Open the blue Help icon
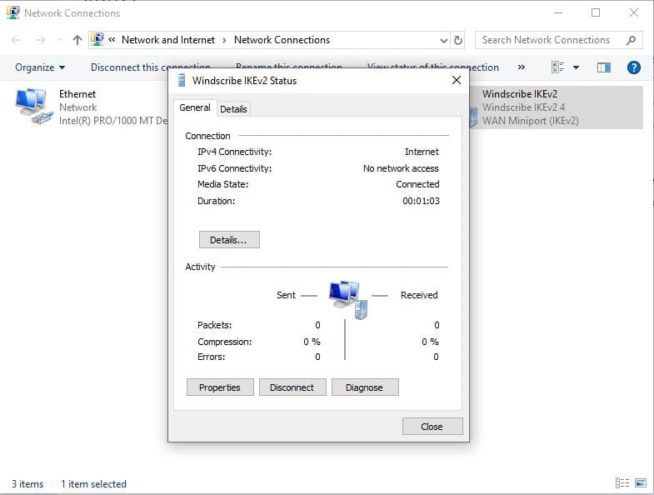Viewport: 654px width, 495px height. [634, 67]
